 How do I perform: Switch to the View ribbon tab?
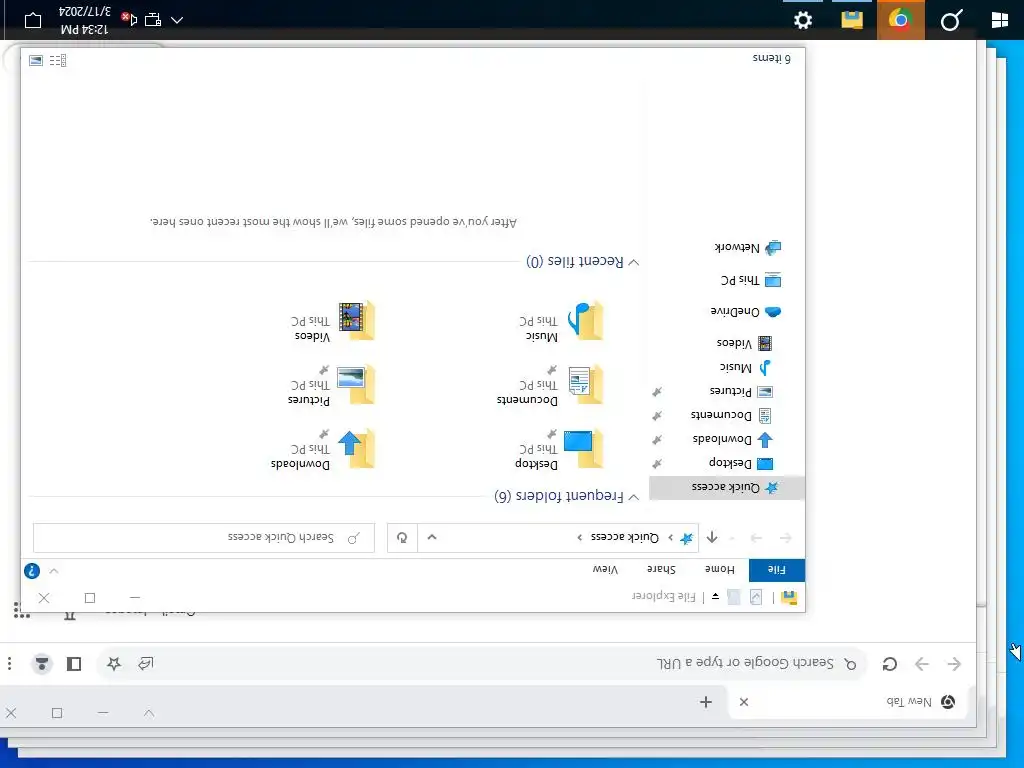[605, 569]
